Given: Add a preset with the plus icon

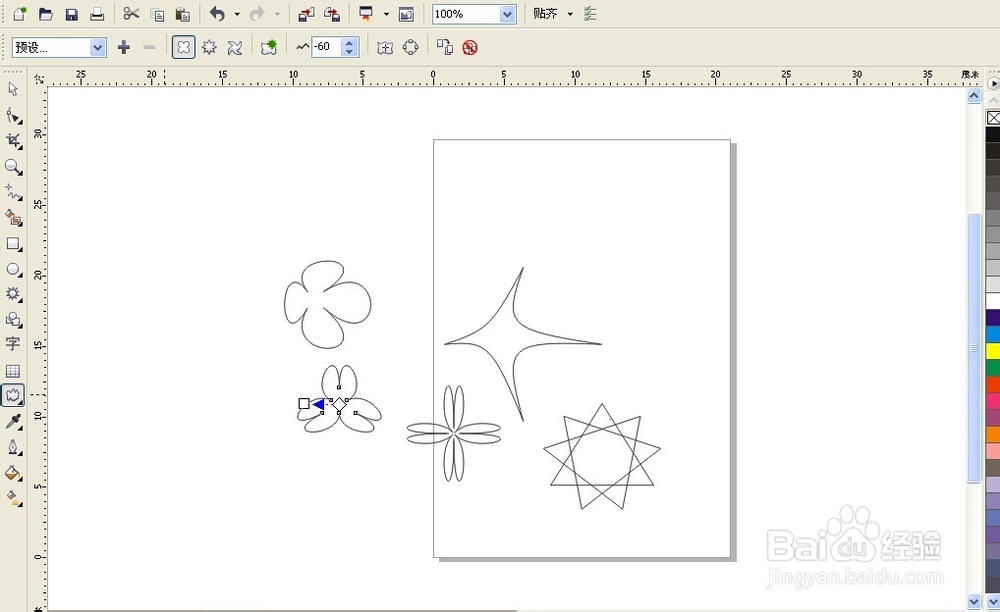Looking at the screenshot, I should [x=124, y=47].
